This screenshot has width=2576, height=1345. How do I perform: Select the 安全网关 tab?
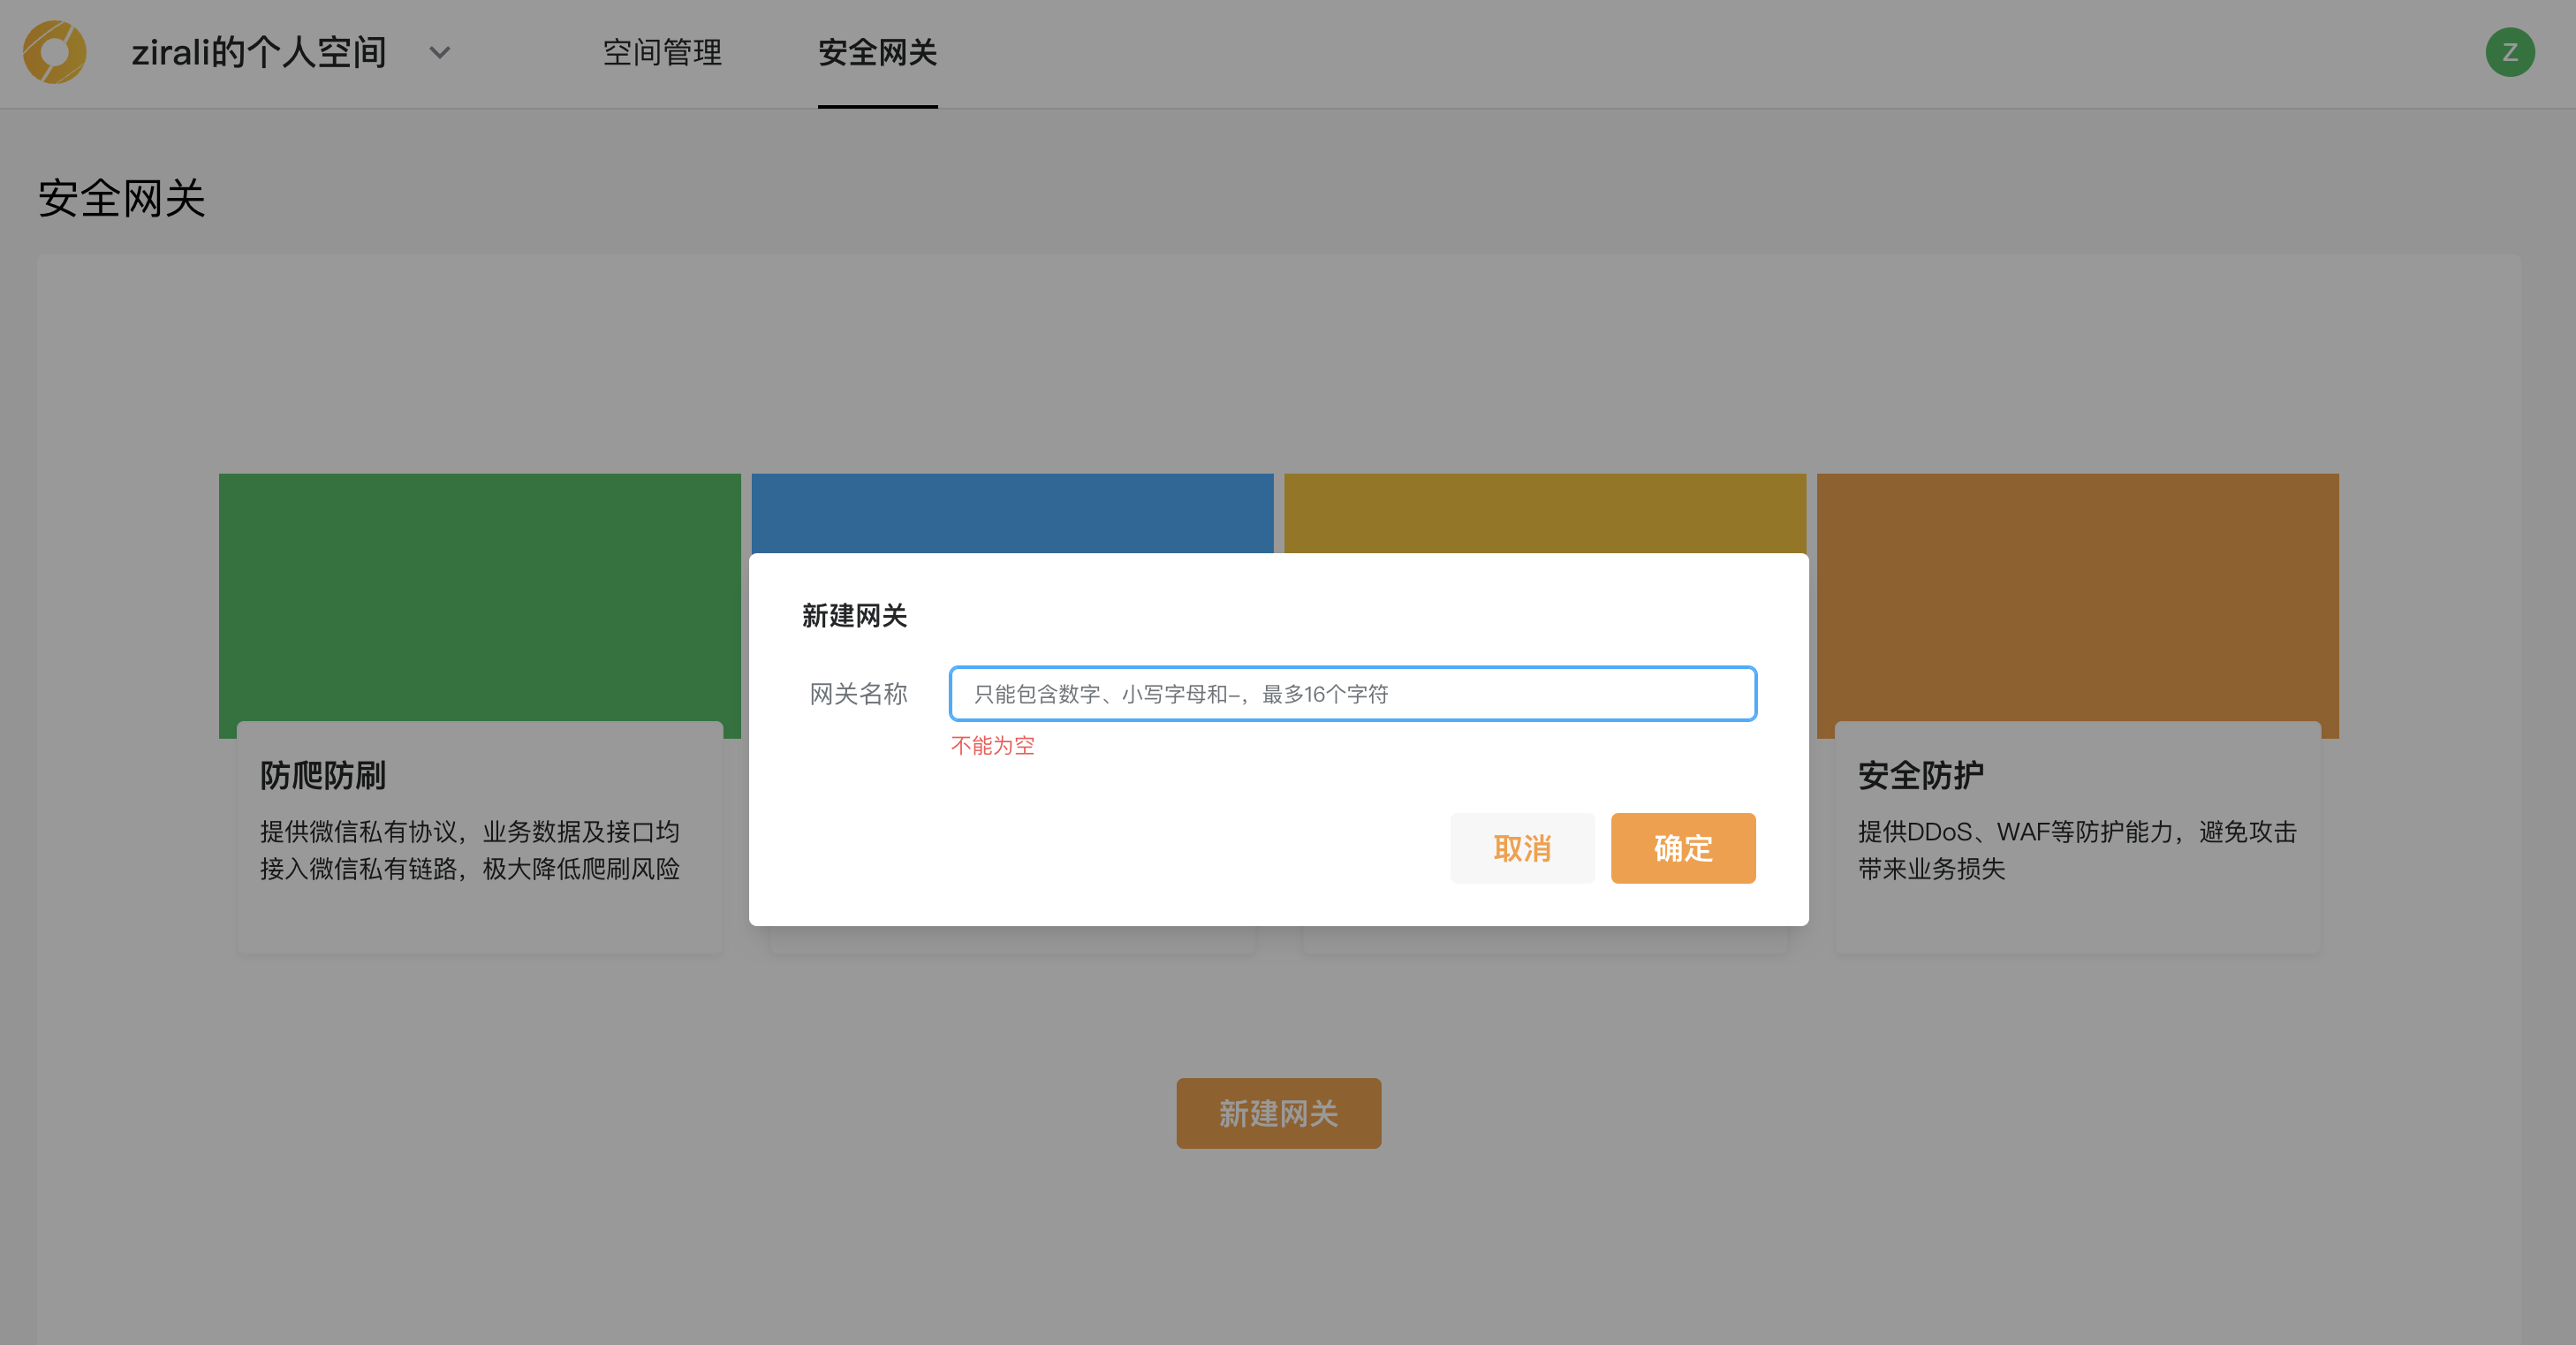click(877, 52)
